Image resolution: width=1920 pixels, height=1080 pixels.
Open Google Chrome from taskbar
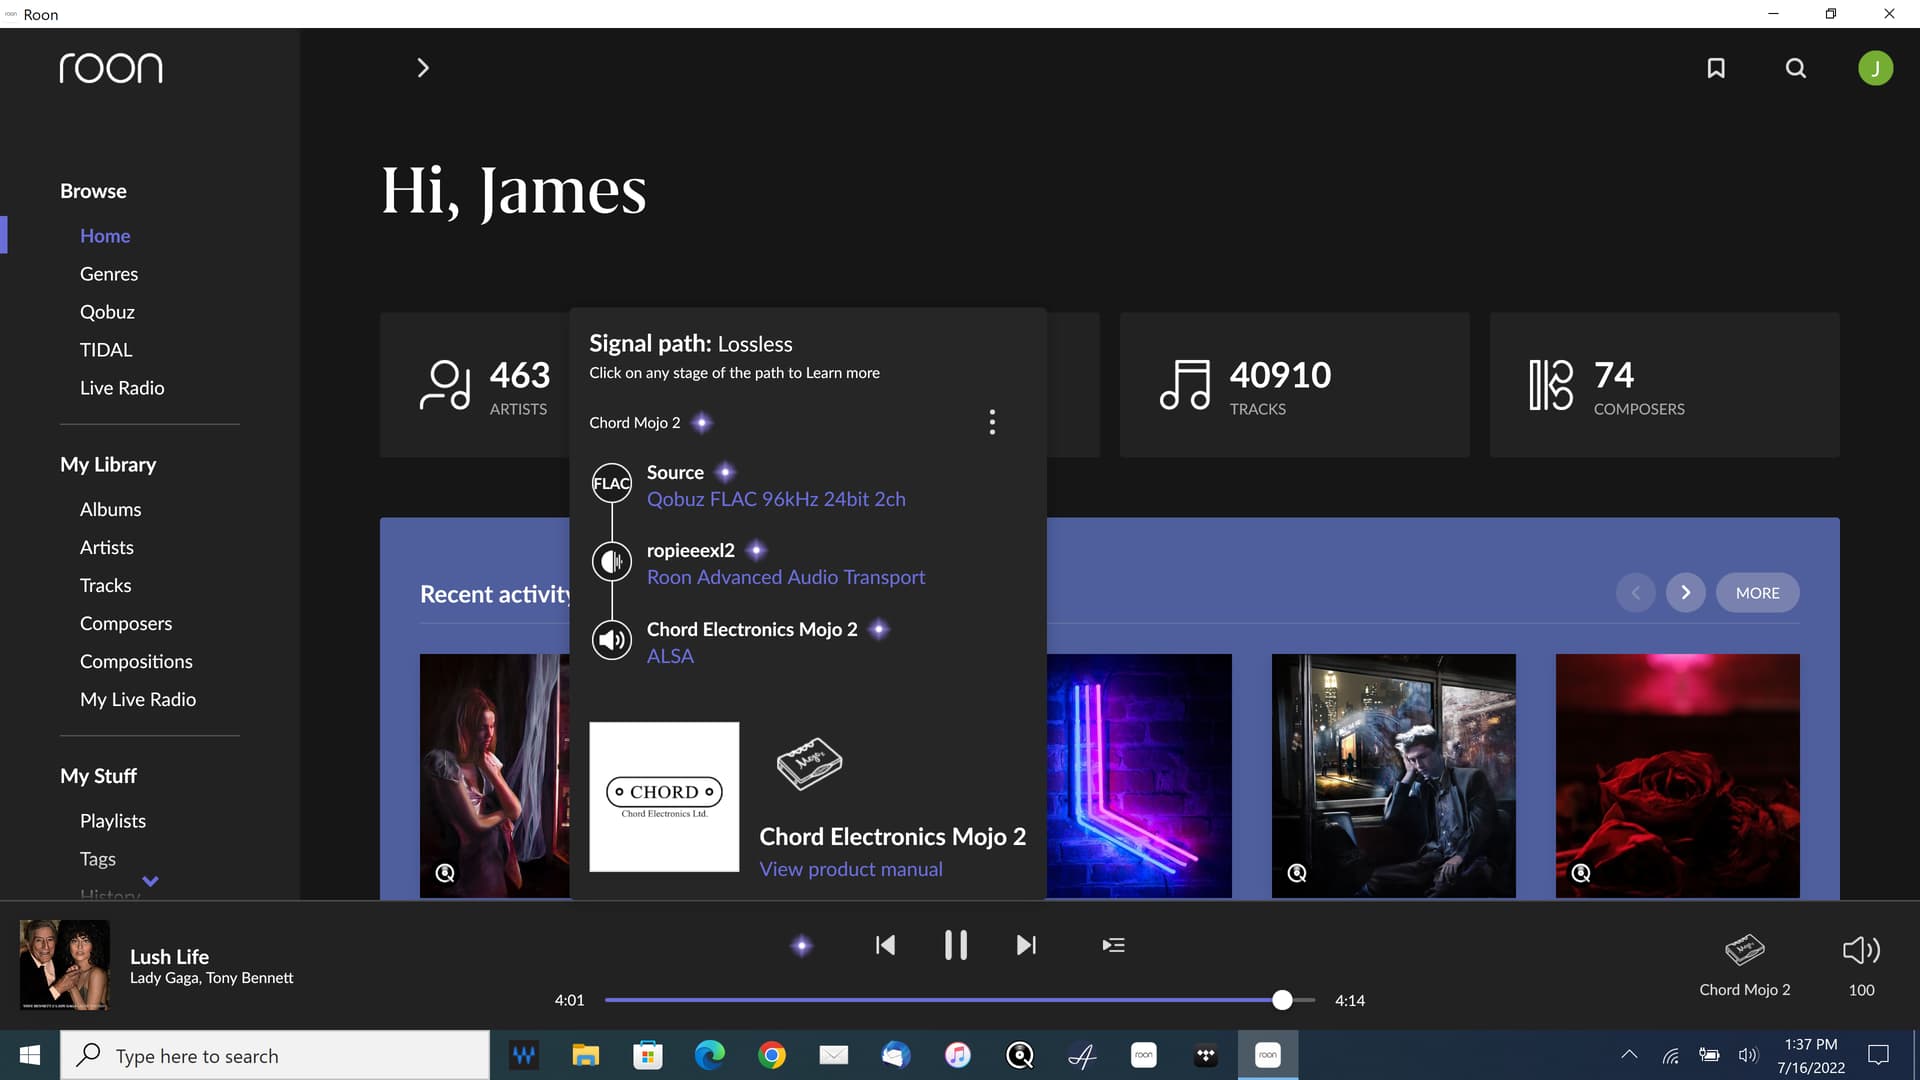coord(771,1055)
